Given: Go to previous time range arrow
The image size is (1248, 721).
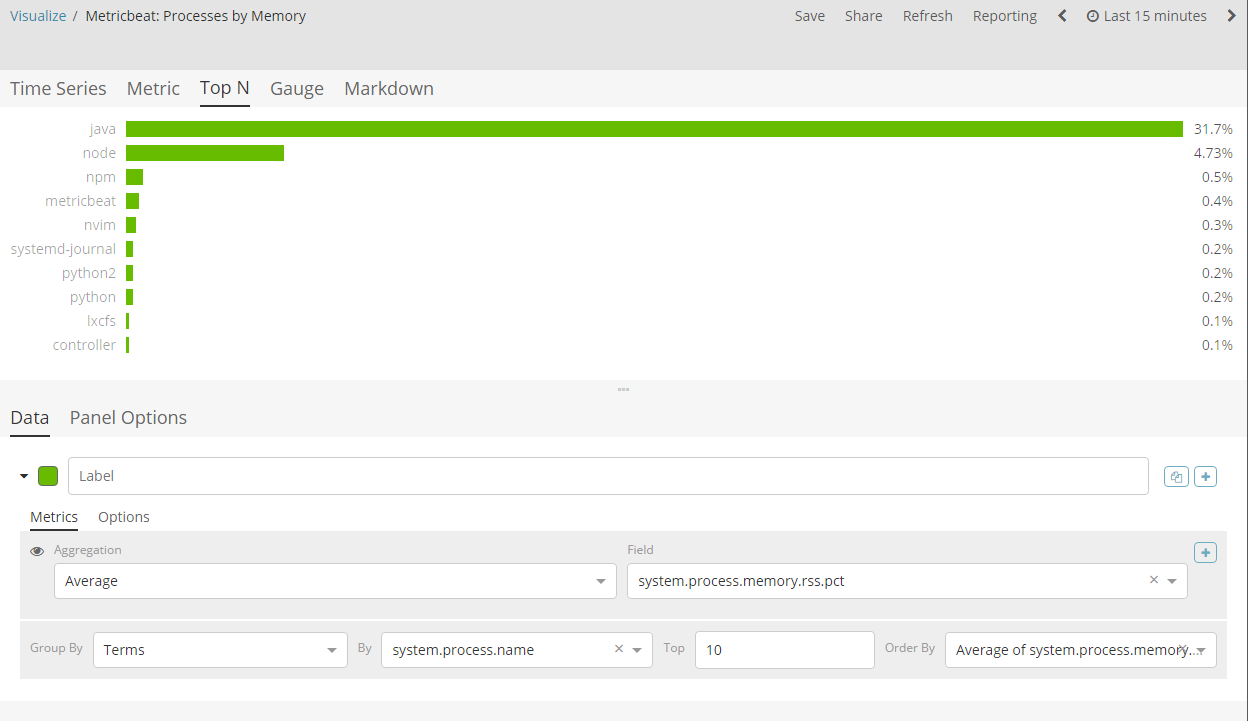Looking at the screenshot, I should pos(1062,16).
